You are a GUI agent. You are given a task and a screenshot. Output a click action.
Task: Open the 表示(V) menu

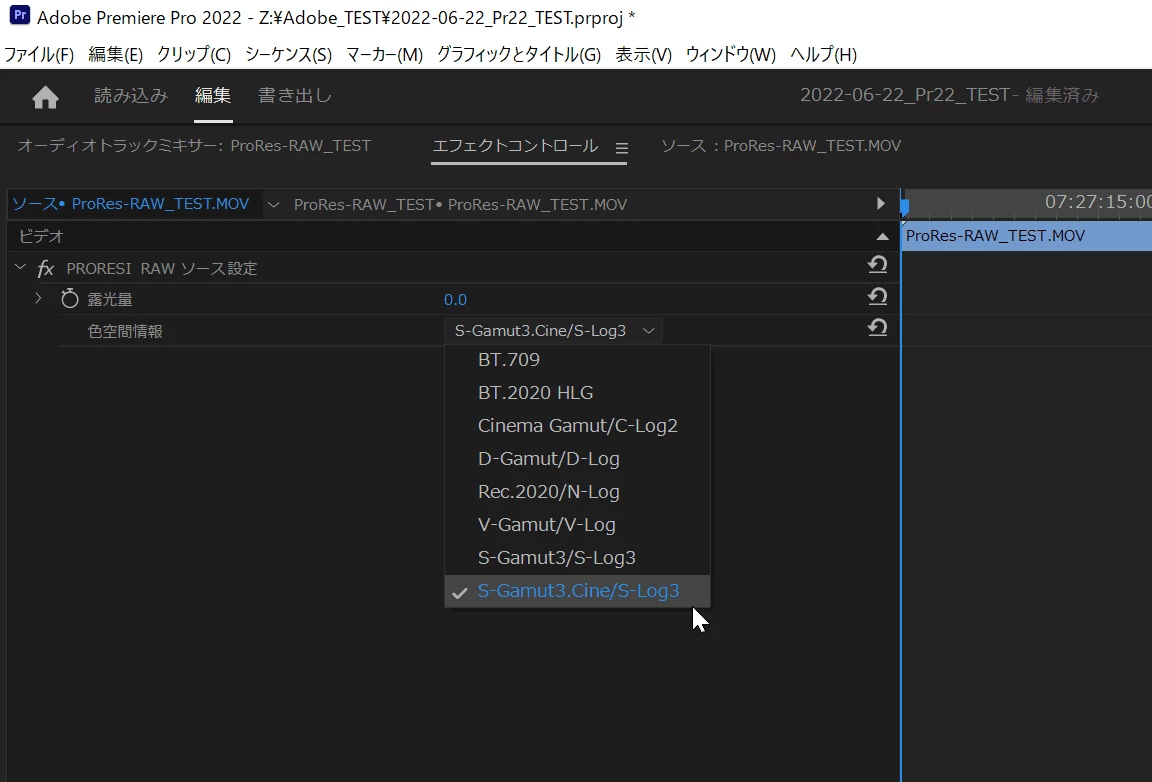[x=644, y=54]
